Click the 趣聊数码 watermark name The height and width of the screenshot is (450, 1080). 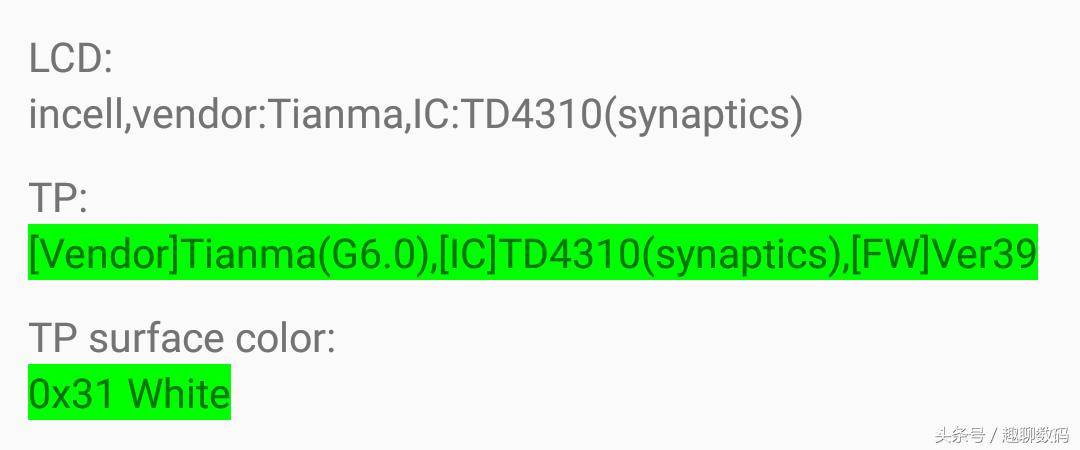[x=1034, y=435]
